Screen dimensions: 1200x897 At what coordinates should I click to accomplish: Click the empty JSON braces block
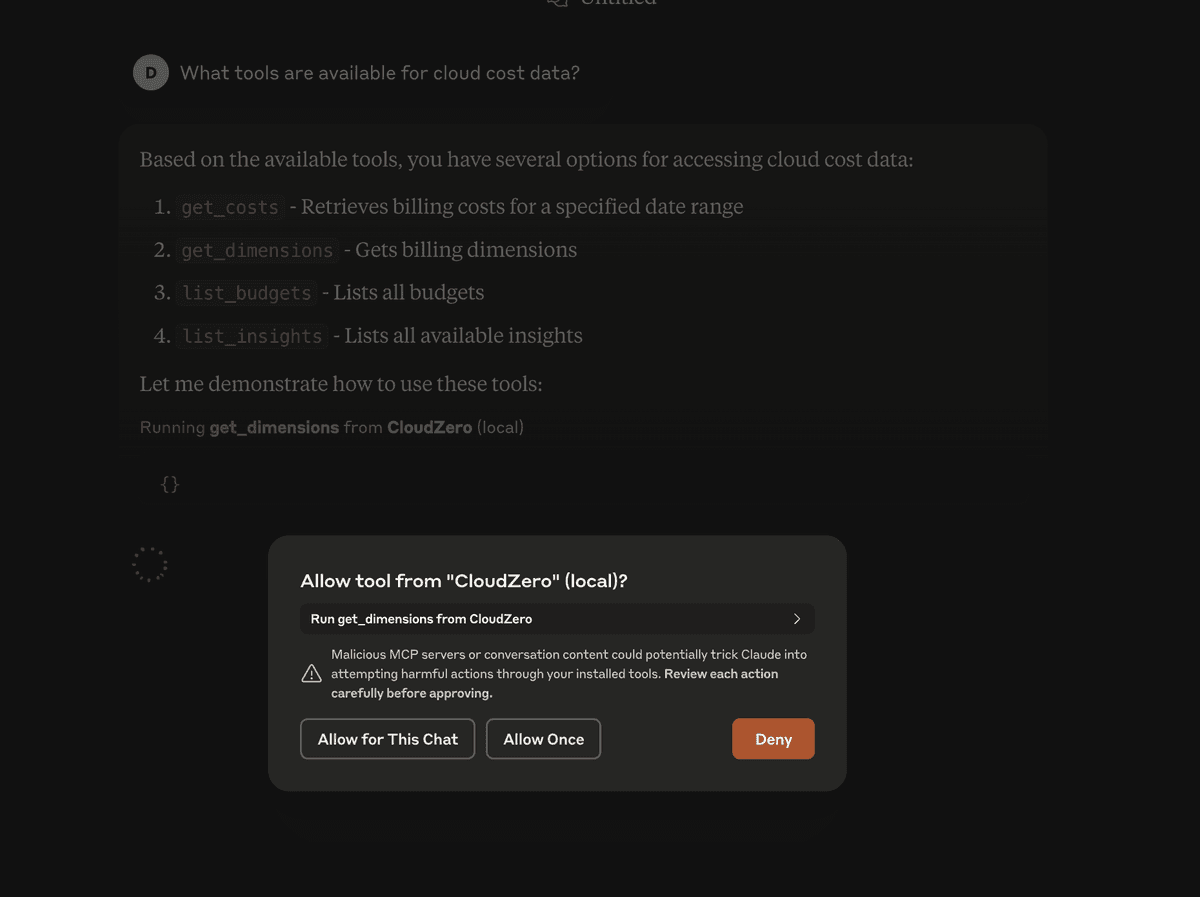(170, 484)
